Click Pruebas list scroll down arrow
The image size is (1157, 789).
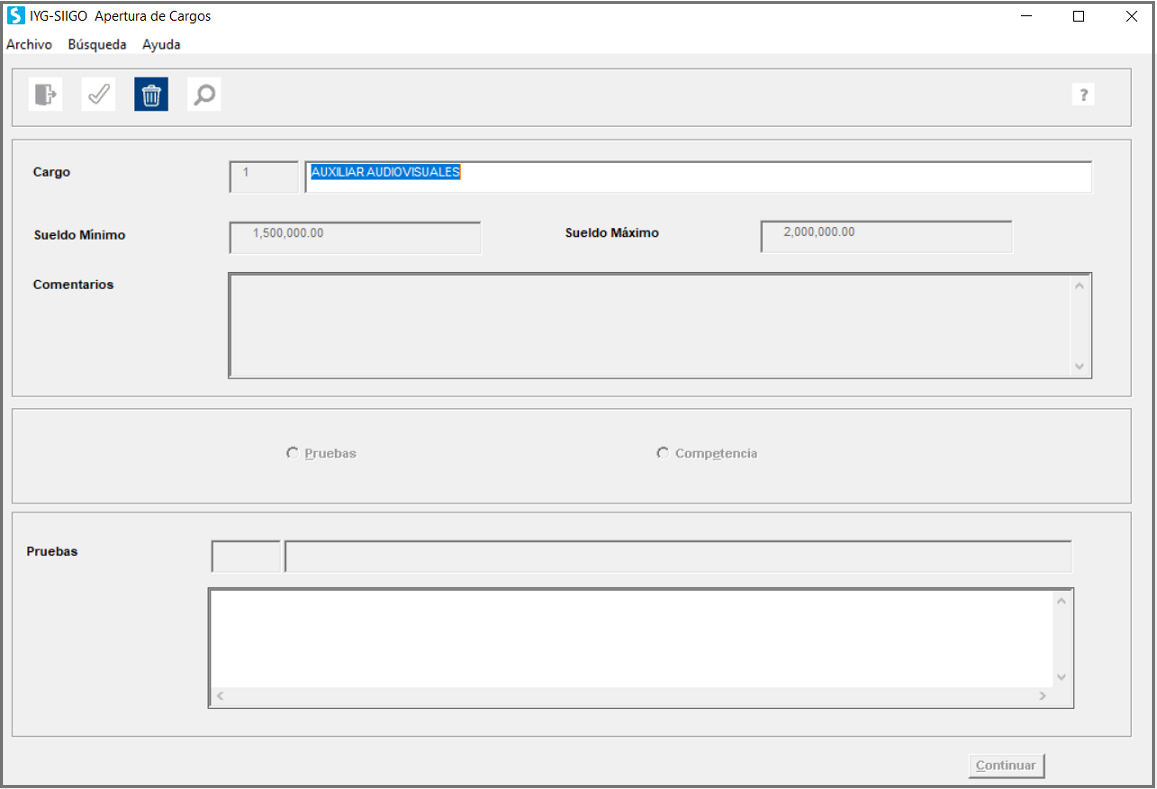click(1061, 677)
